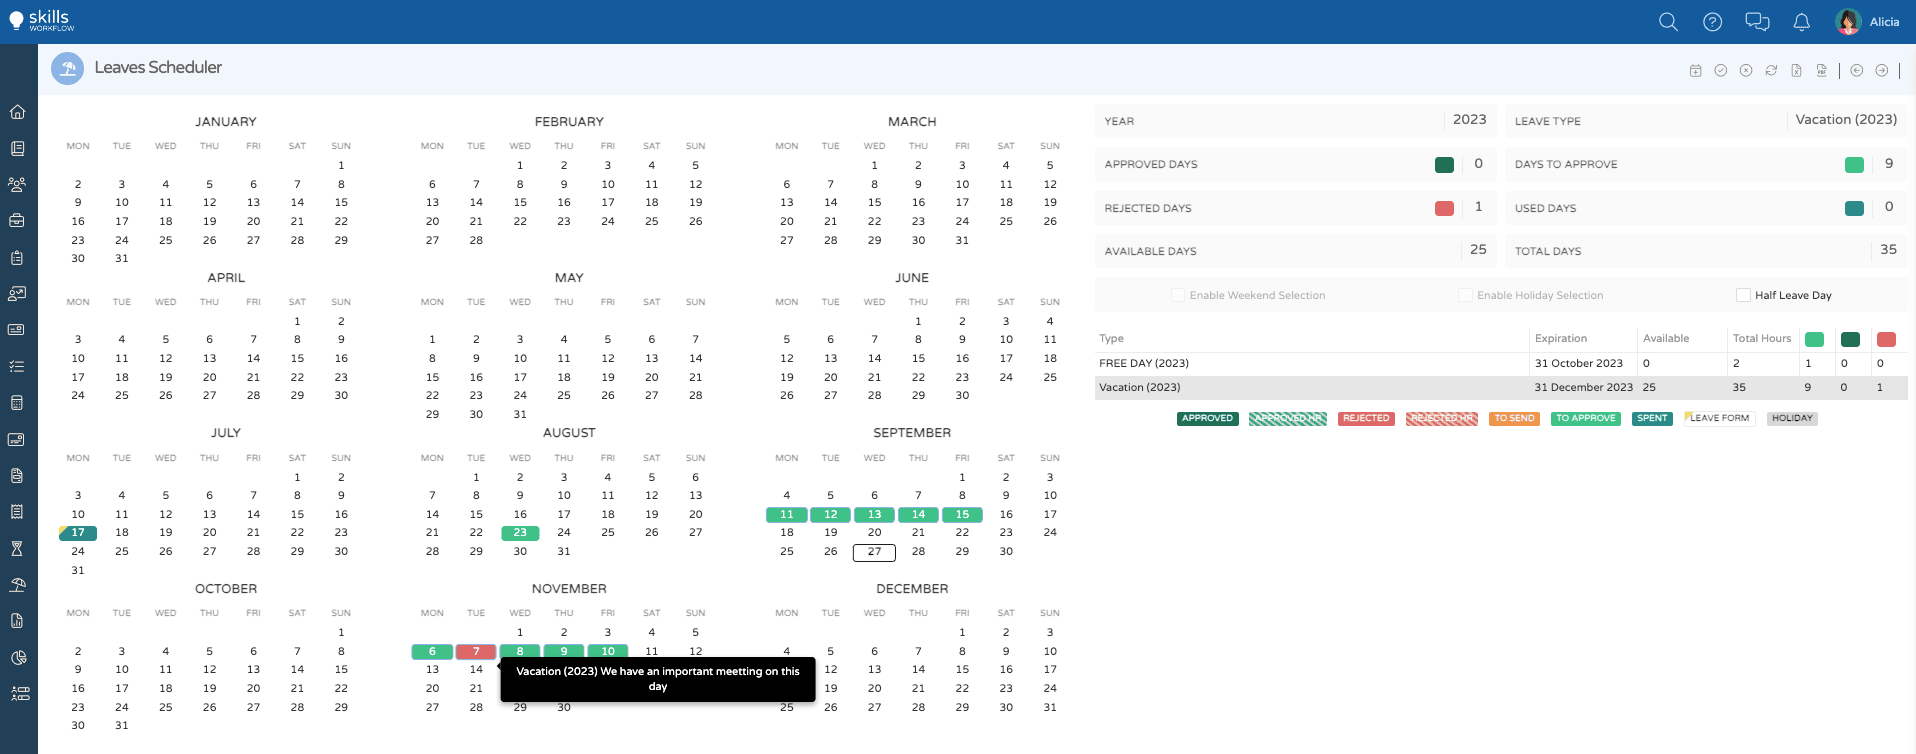
Task: Click the LEAVE FORM legend label
Action: (1719, 418)
